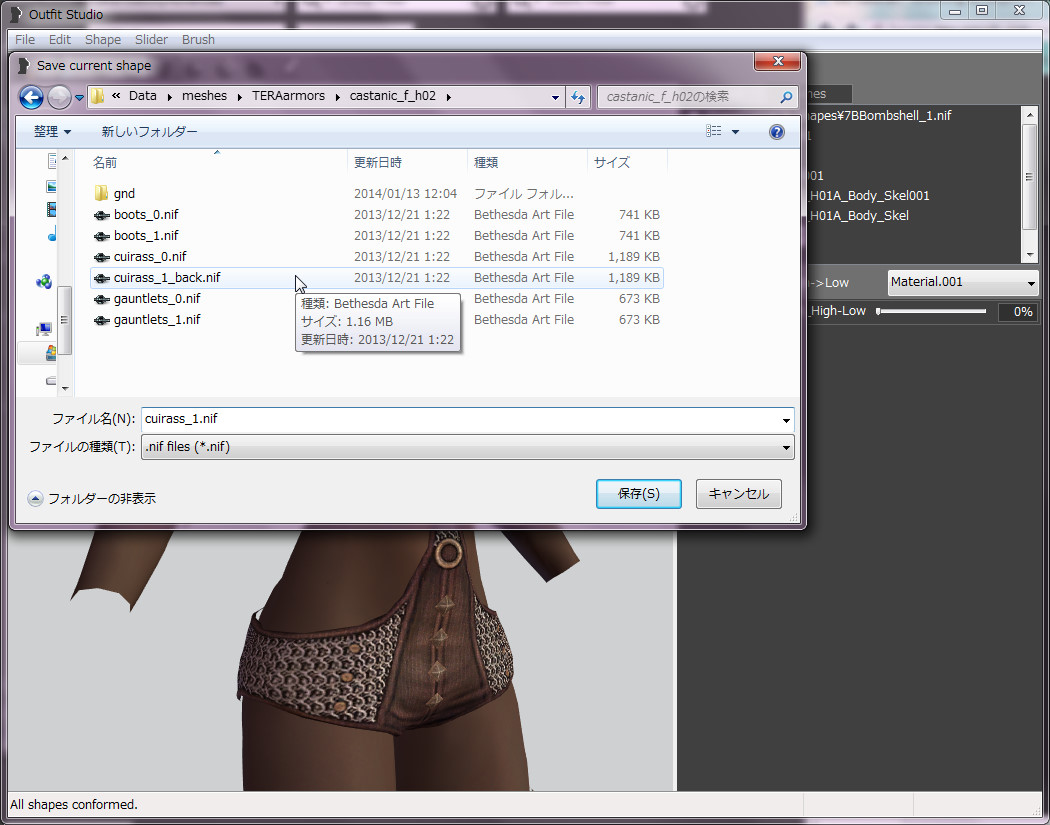This screenshot has height=825, width=1050.
Task: Open the .nif files type combo box
Action: [467, 447]
